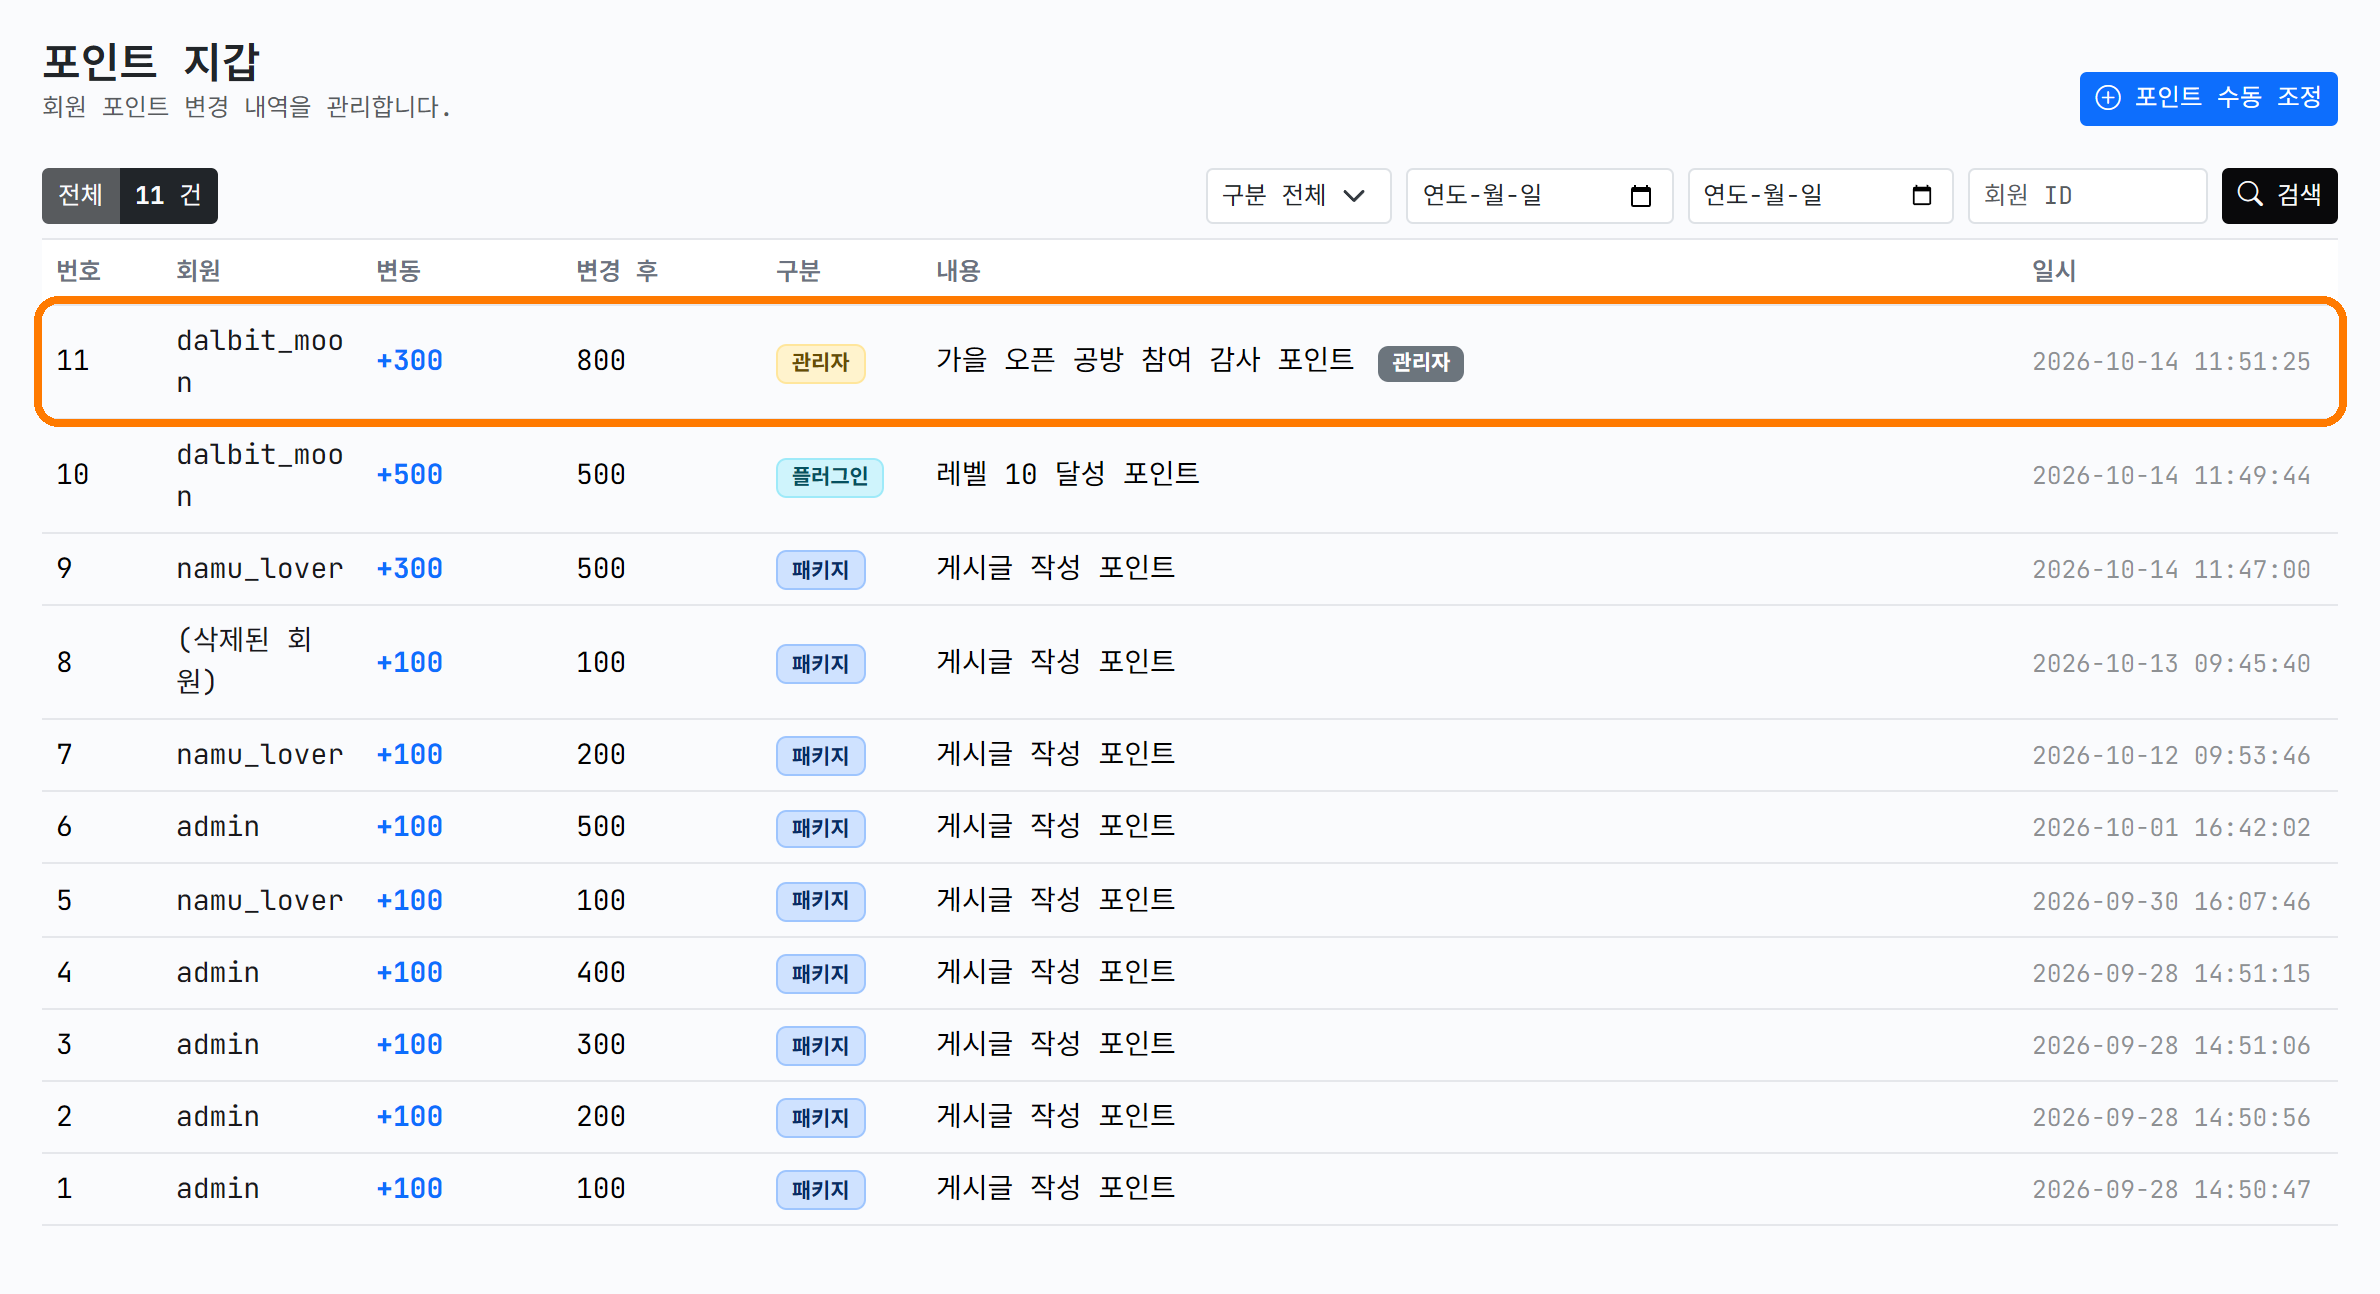Click the 패키지 tag in row 9

(820, 570)
